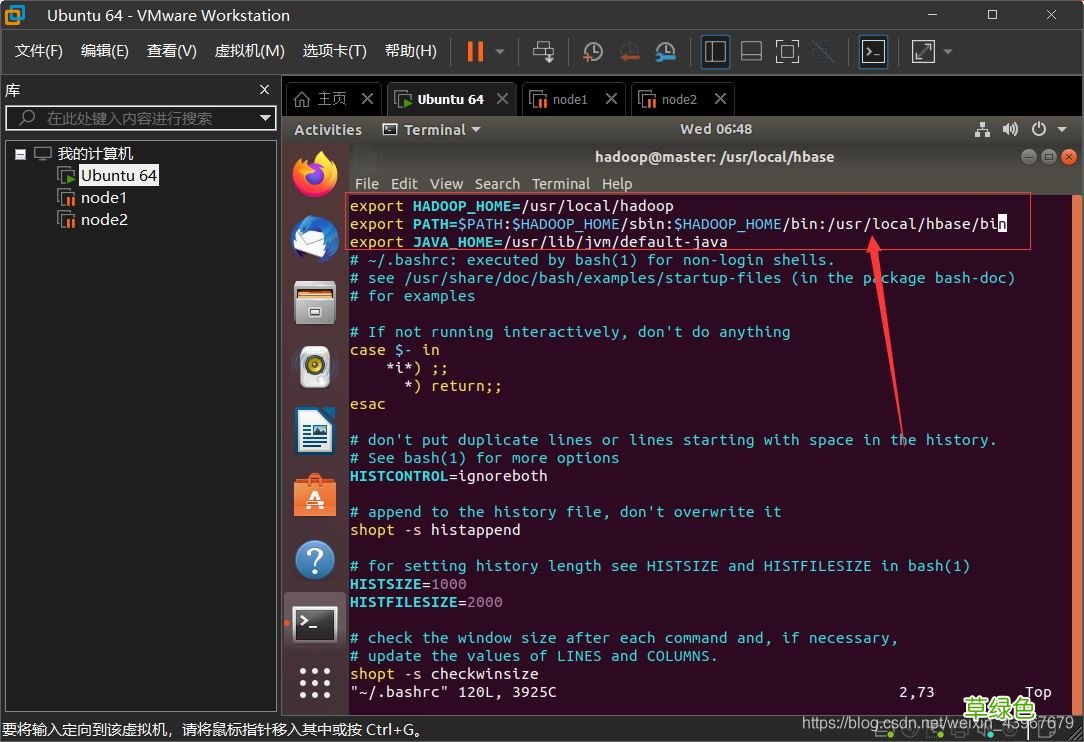Viewport: 1084px width, 742px height.
Task: Click the Send Ctrl+Alt+Del toolbar icon
Action: [x=543, y=51]
